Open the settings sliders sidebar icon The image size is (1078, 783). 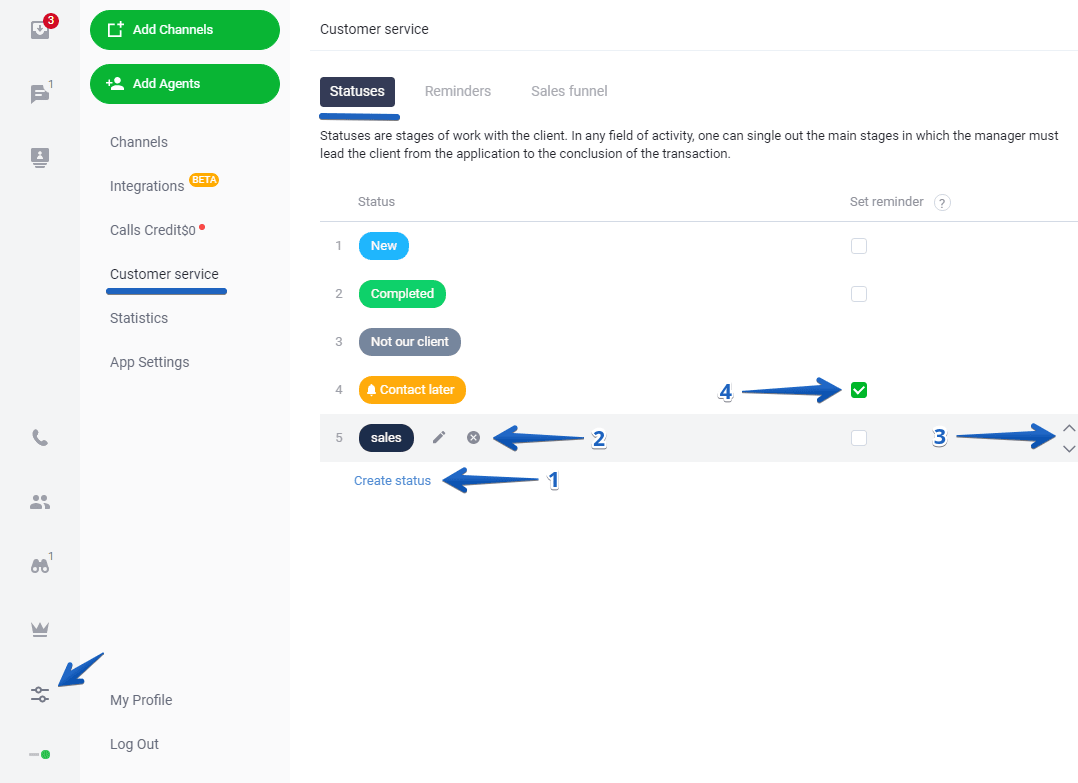(40, 693)
